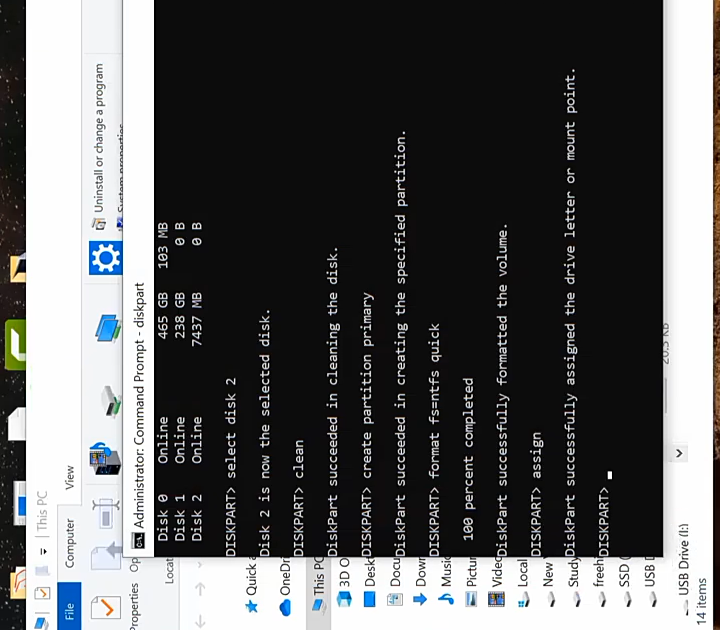This screenshot has height=630, width=720.
Task: Click the 'create partition primary' command text
Action: 367,386
